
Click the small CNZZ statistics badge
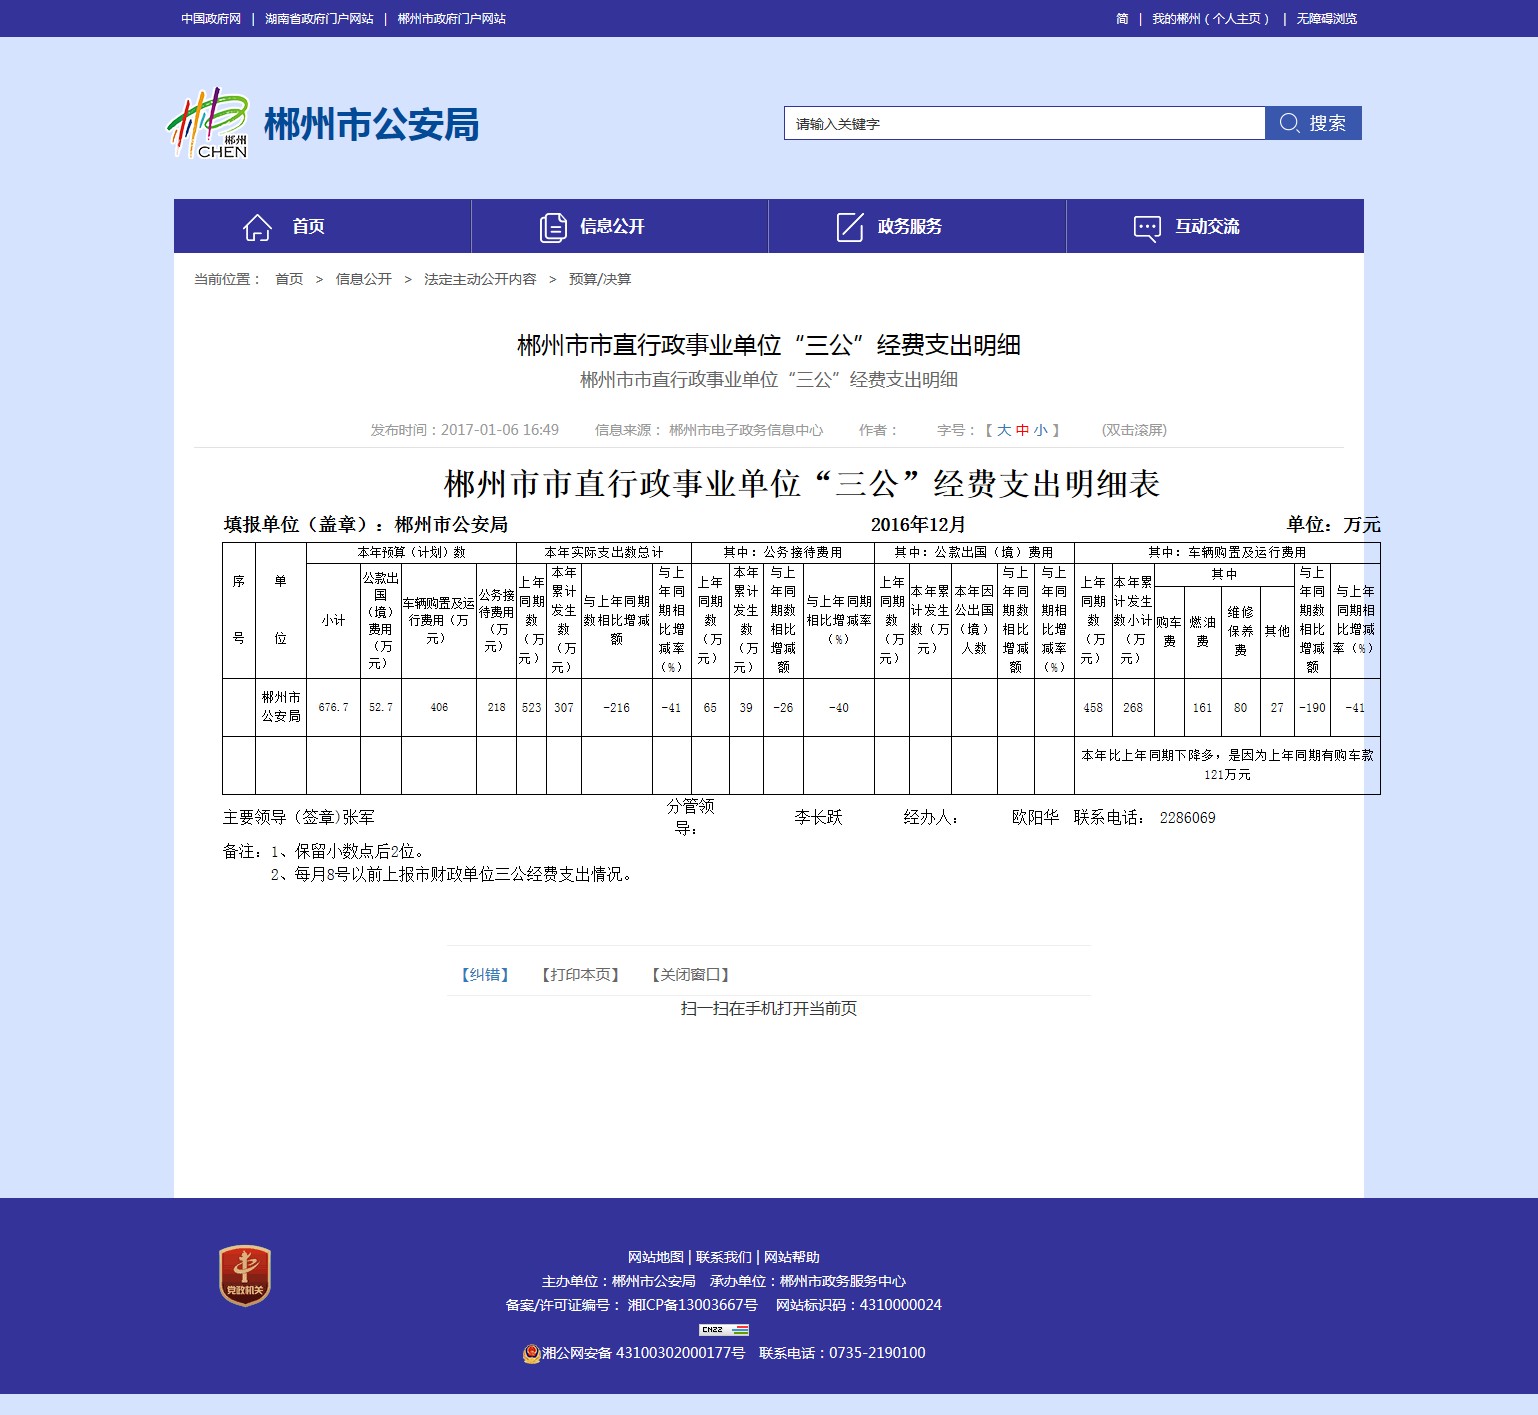coord(724,1329)
